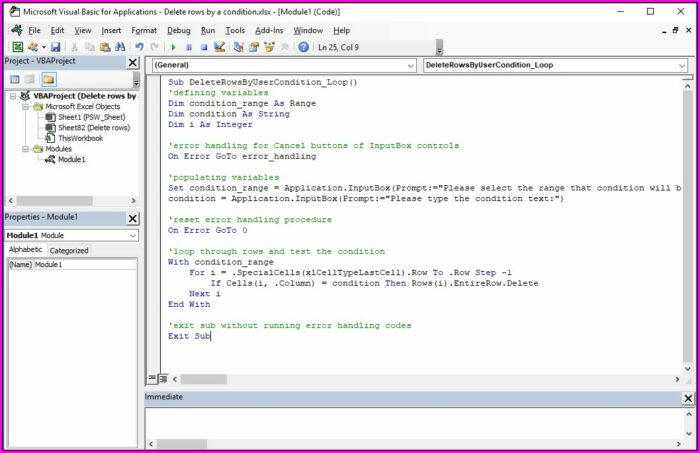The height and width of the screenshot is (453, 700).
Task: Open the Properties Window toolbar icon
Action: 254,47
